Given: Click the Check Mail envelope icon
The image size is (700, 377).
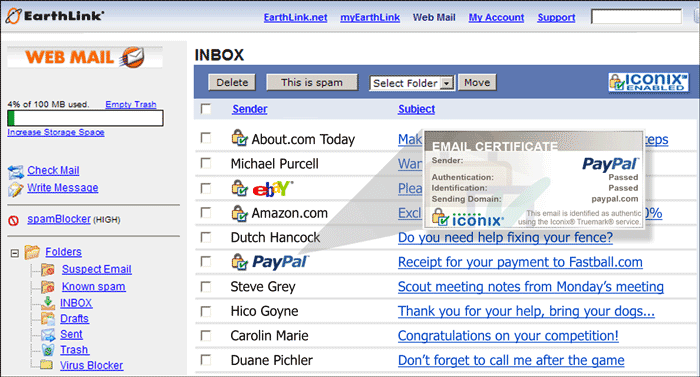Looking at the screenshot, I should point(16,172).
